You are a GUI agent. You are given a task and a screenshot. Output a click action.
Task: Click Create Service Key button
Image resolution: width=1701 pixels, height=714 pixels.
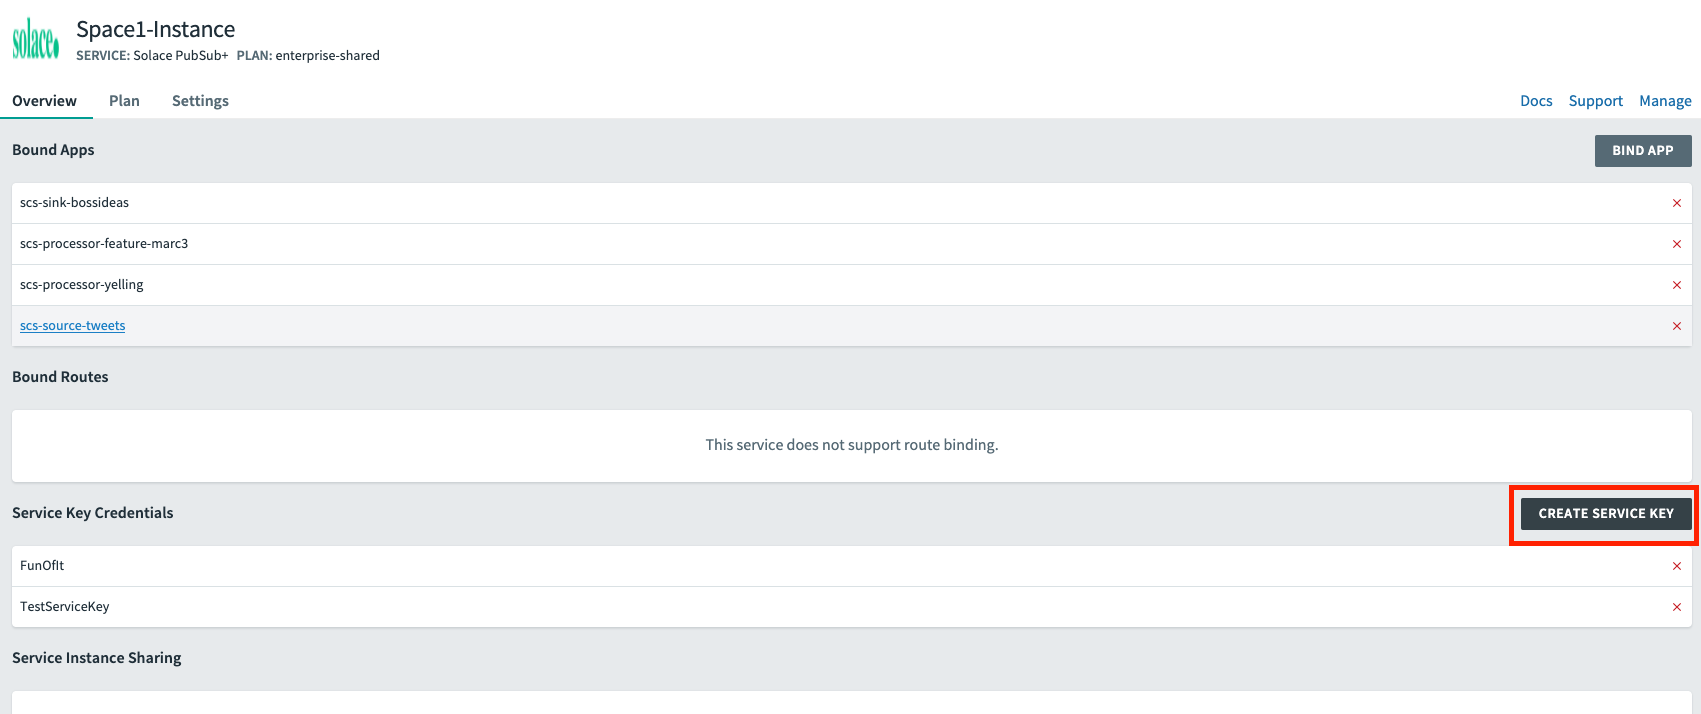click(x=1605, y=513)
